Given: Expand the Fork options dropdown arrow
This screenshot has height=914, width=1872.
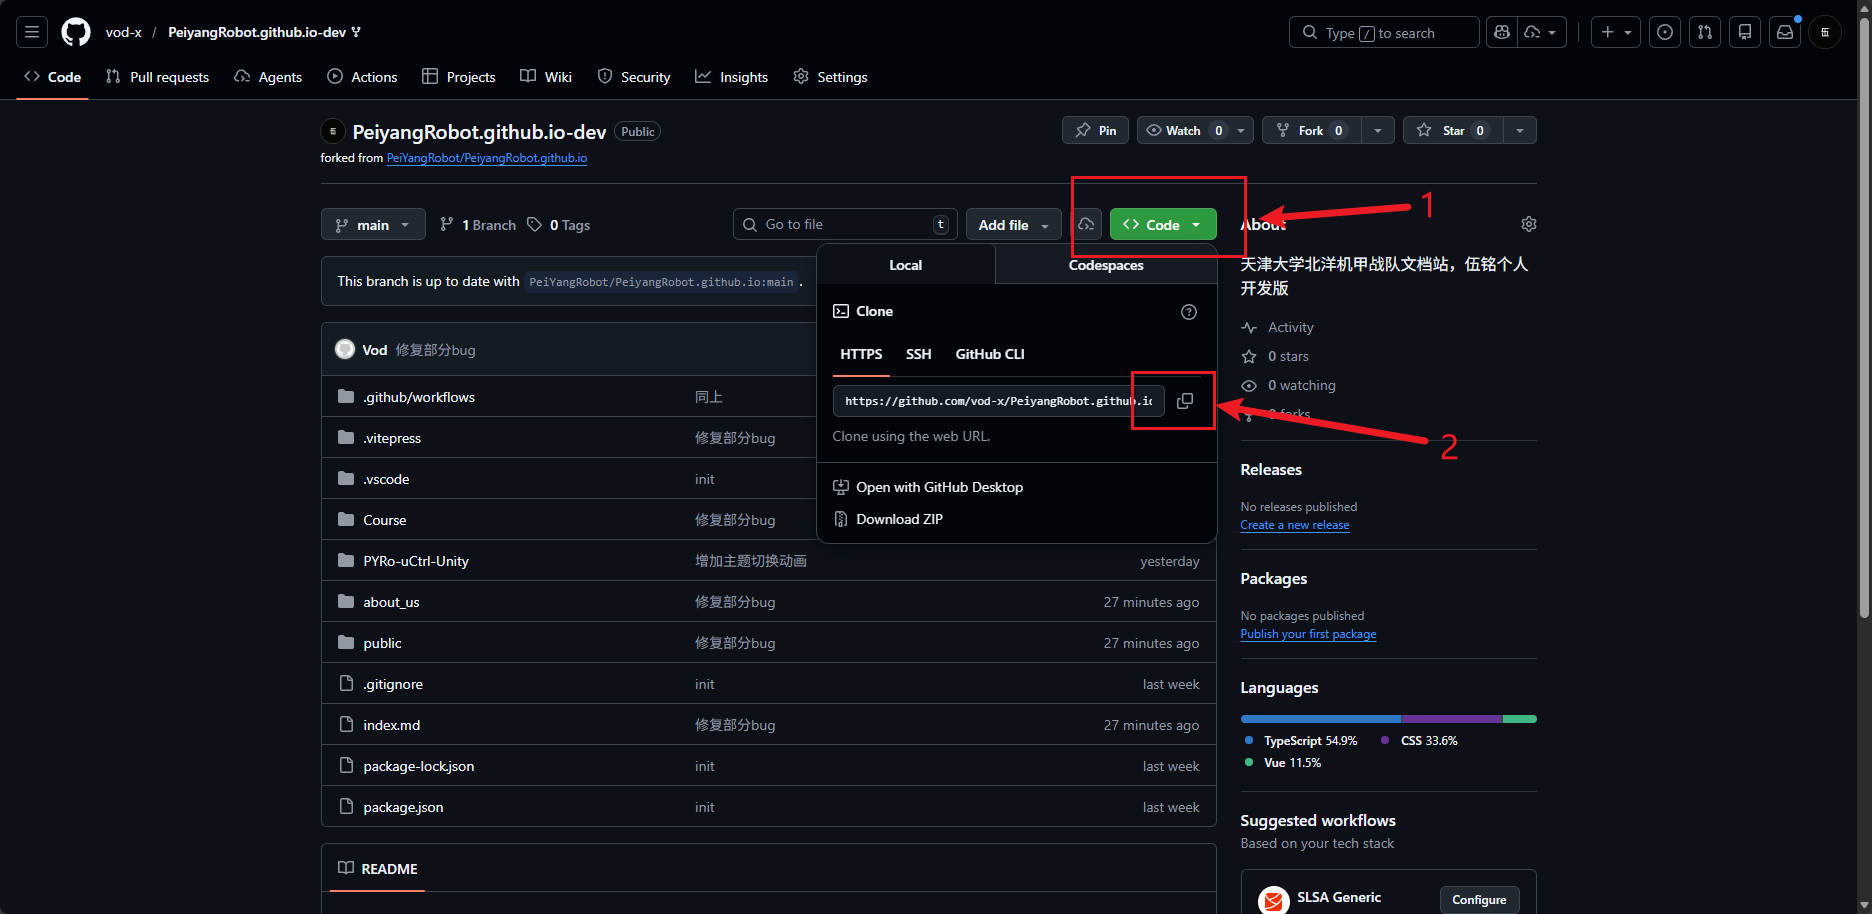Looking at the screenshot, I should pos(1378,130).
